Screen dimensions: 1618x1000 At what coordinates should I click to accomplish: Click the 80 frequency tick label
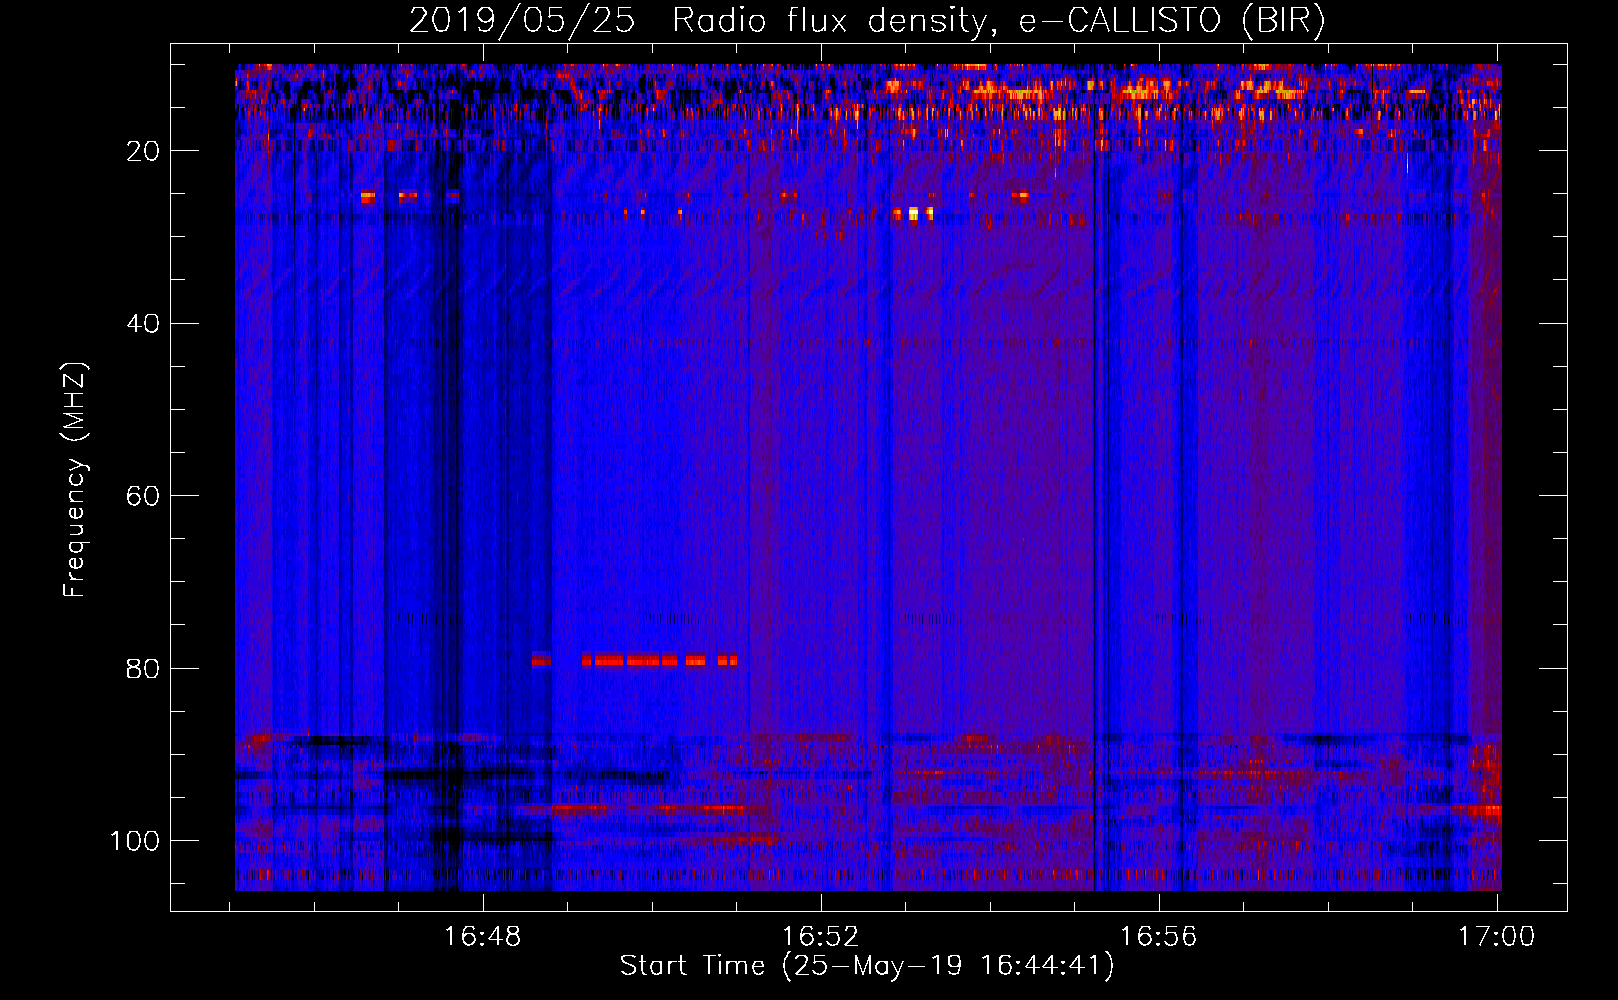143,668
